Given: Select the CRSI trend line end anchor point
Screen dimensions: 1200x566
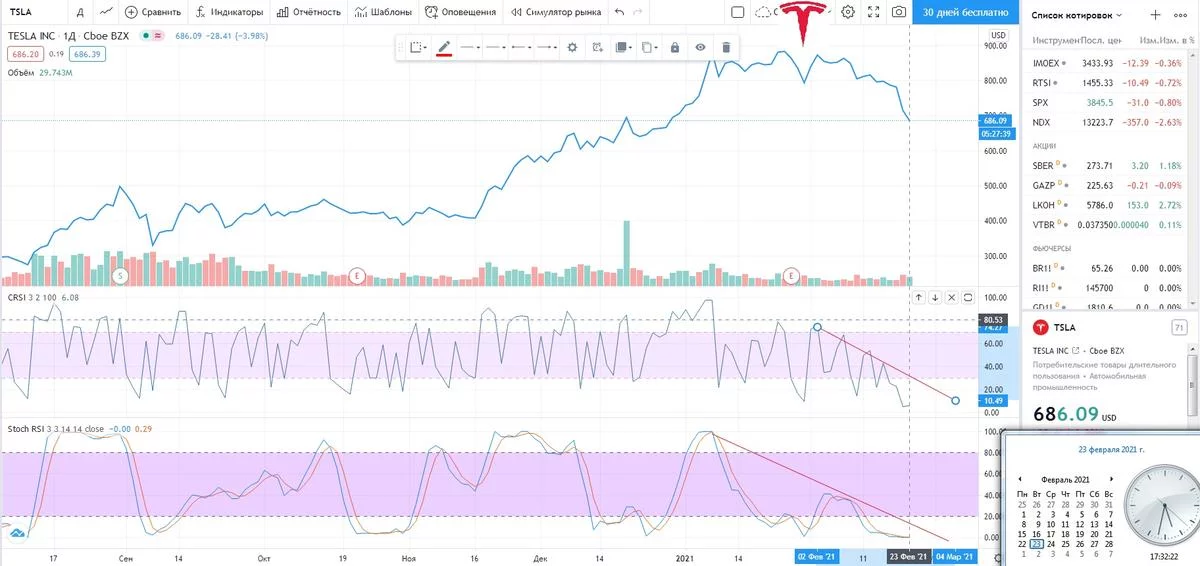Looking at the screenshot, I should pos(955,400).
